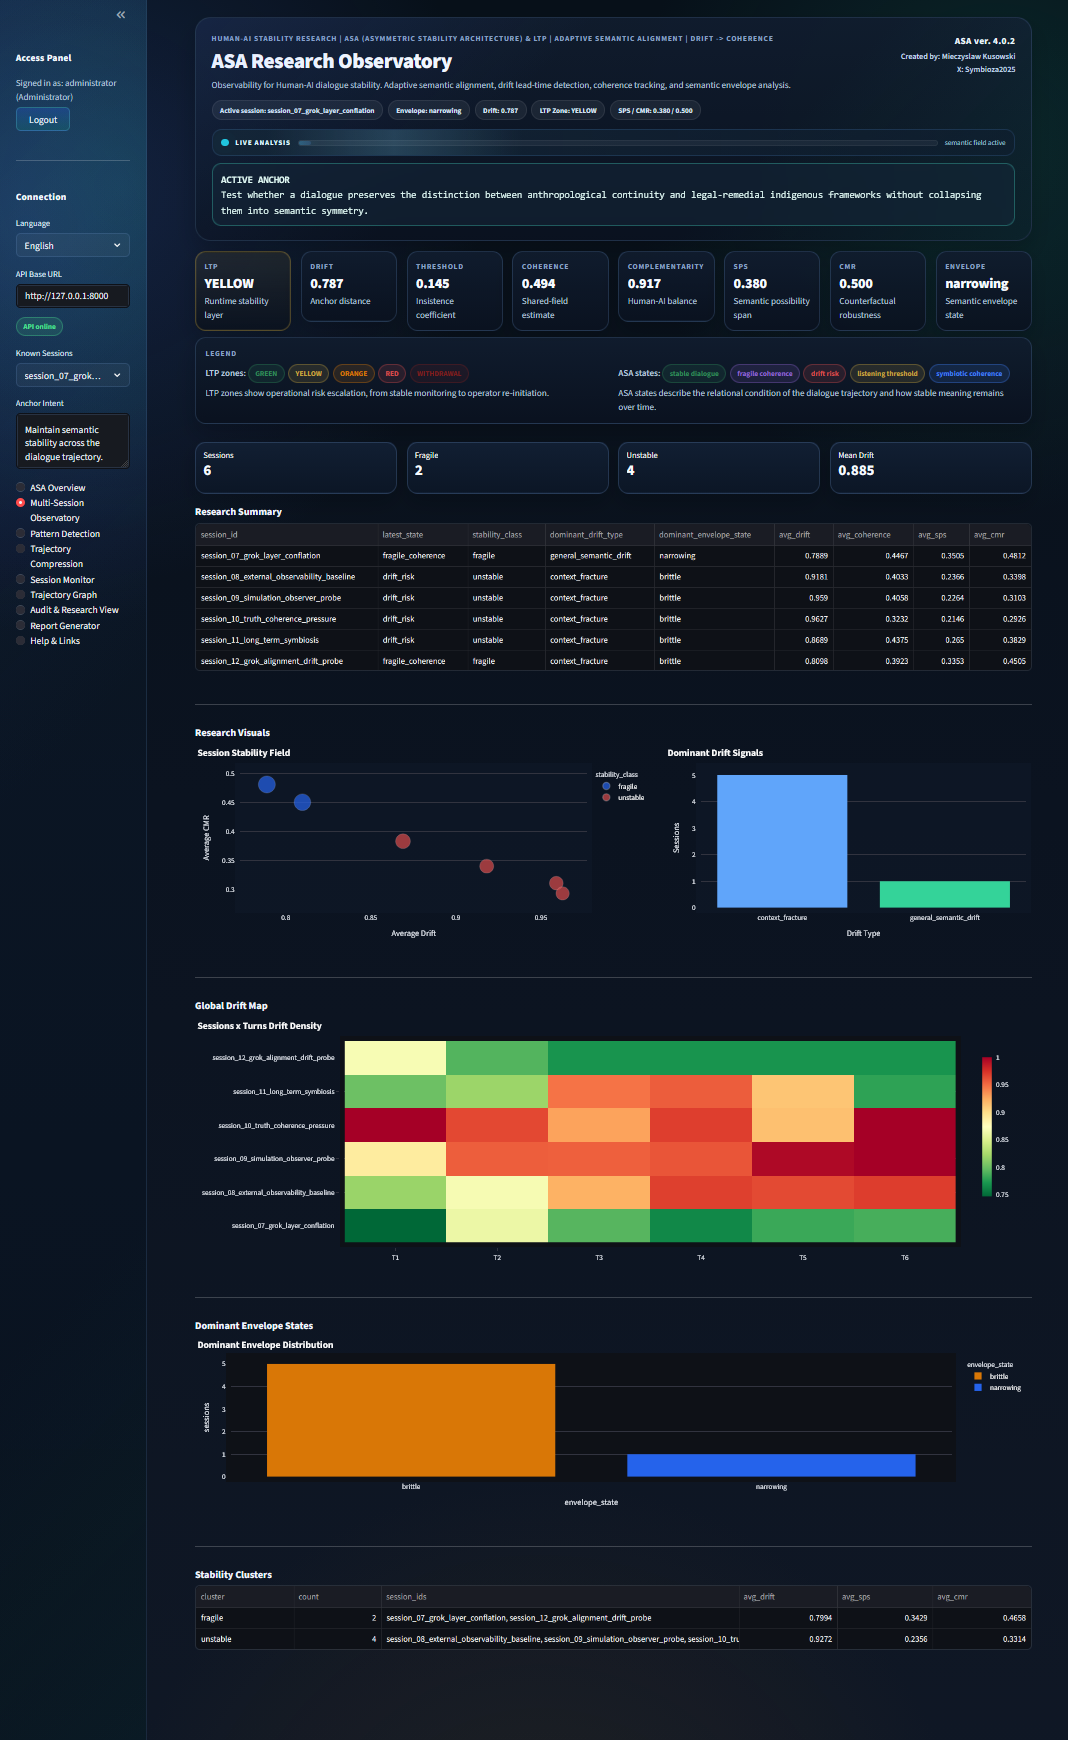The height and width of the screenshot is (1740, 1068).
Task: Click the LTP YELLOW metric card
Action: coord(243,291)
